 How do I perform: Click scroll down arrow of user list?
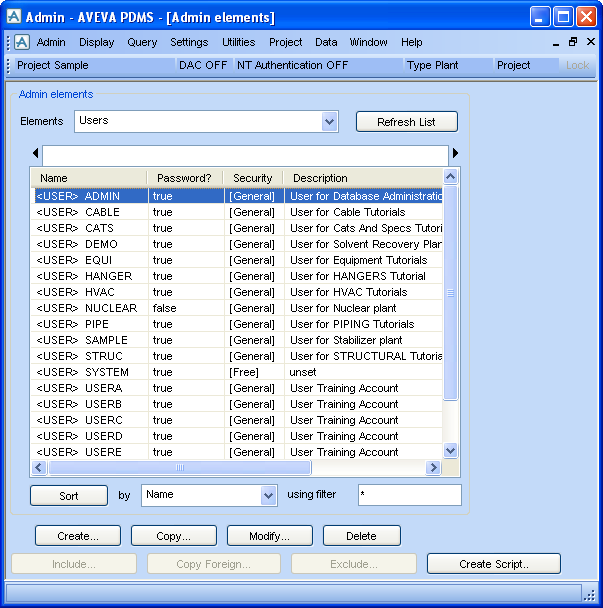[450, 451]
